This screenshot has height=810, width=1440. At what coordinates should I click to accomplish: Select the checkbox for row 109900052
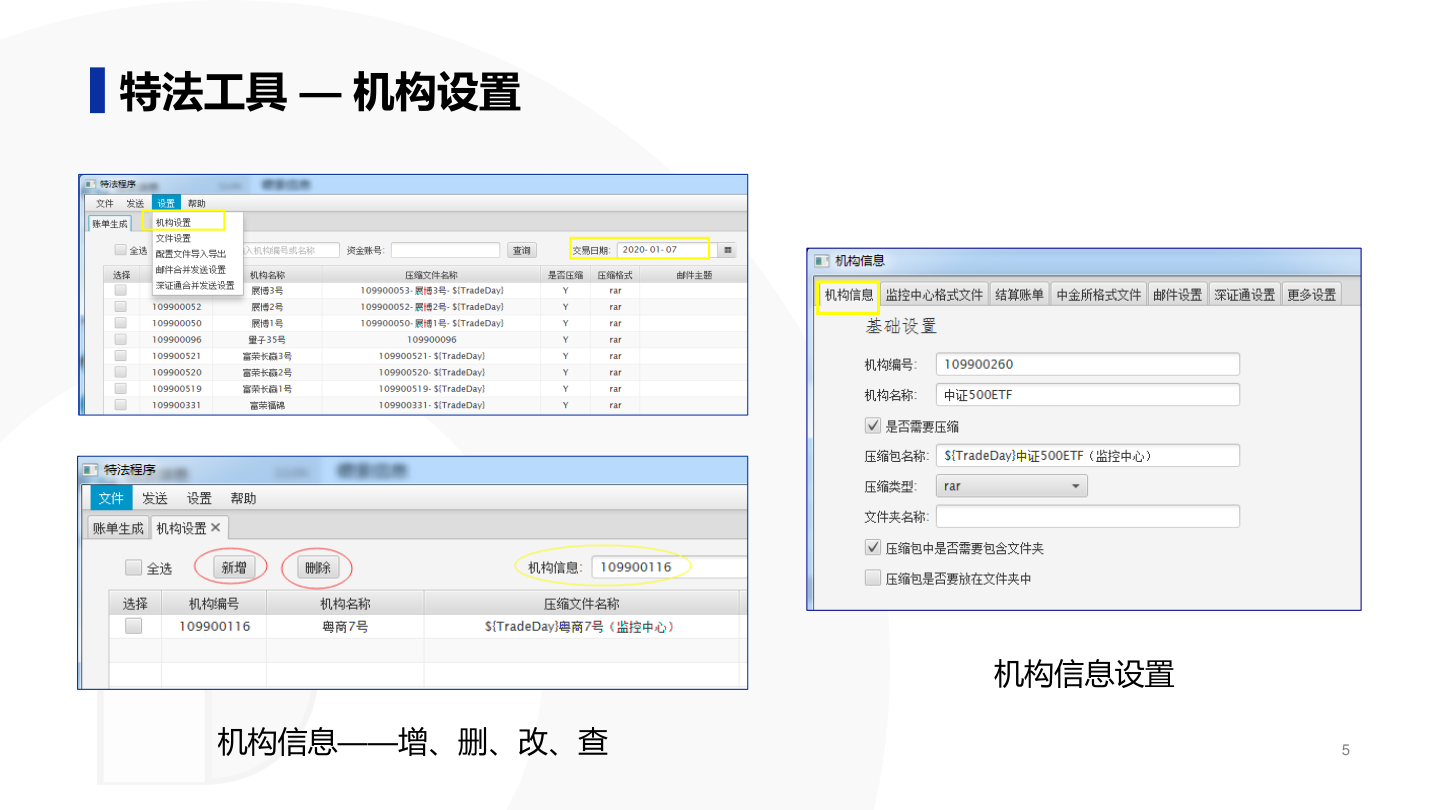point(120,307)
